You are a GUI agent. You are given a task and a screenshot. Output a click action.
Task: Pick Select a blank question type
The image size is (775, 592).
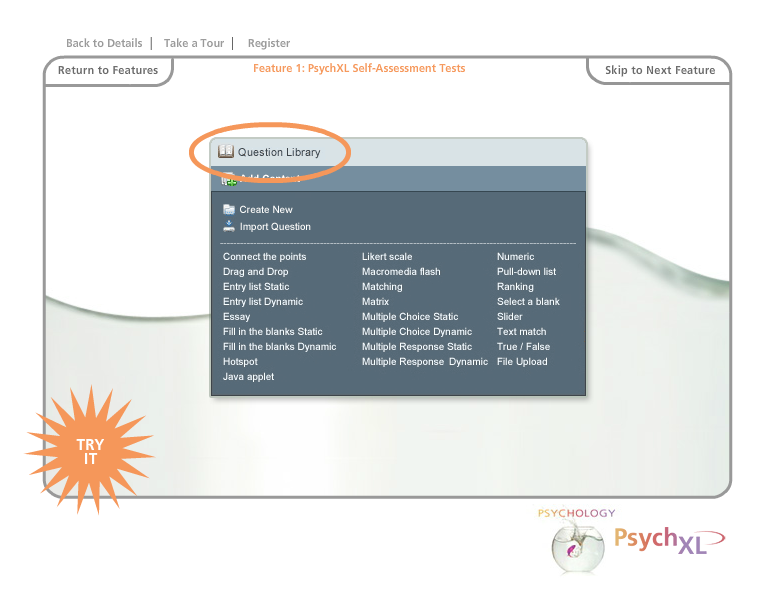pyautogui.click(x=528, y=301)
